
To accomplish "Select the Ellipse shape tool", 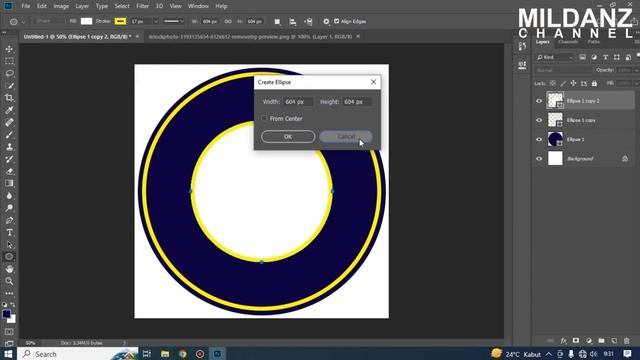I will [9, 257].
